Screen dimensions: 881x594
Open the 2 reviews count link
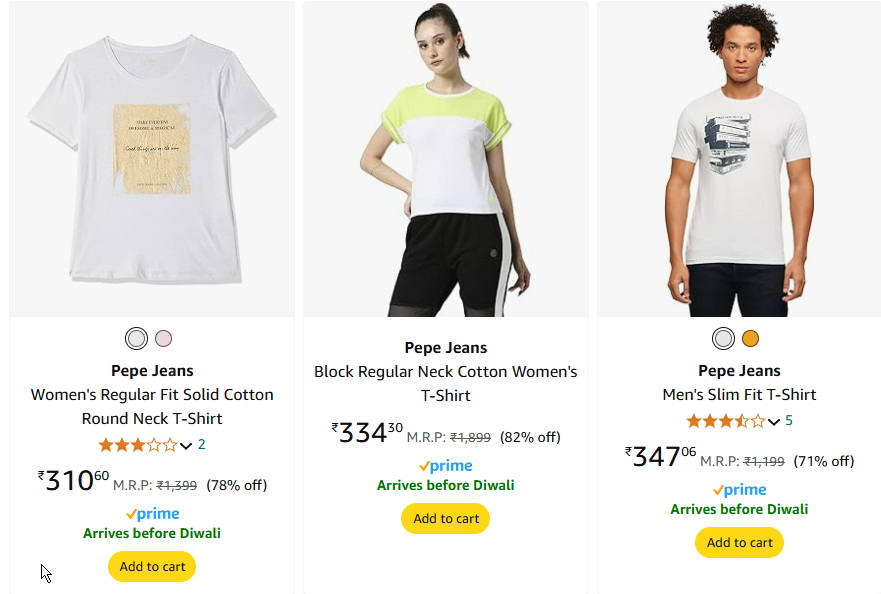click(x=202, y=445)
